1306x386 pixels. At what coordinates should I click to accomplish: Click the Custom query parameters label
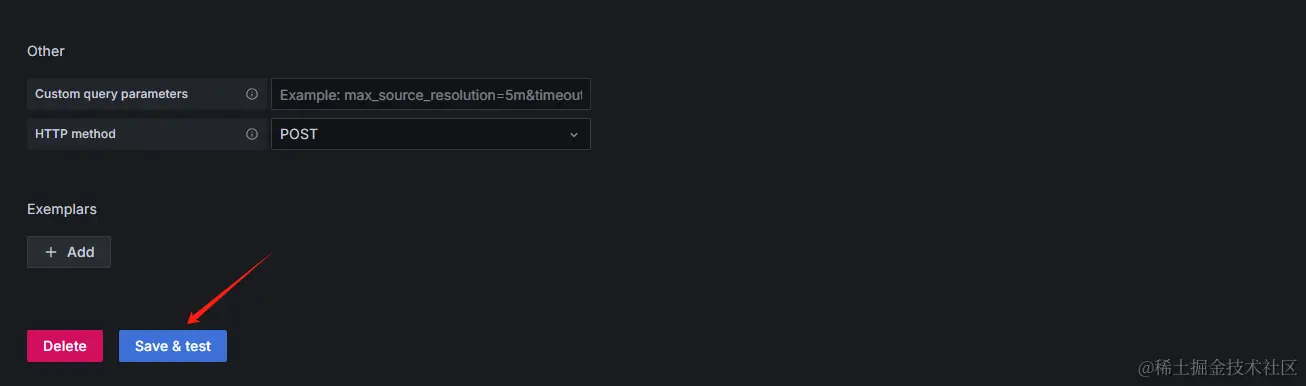pyautogui.click(x=111, y=94)
